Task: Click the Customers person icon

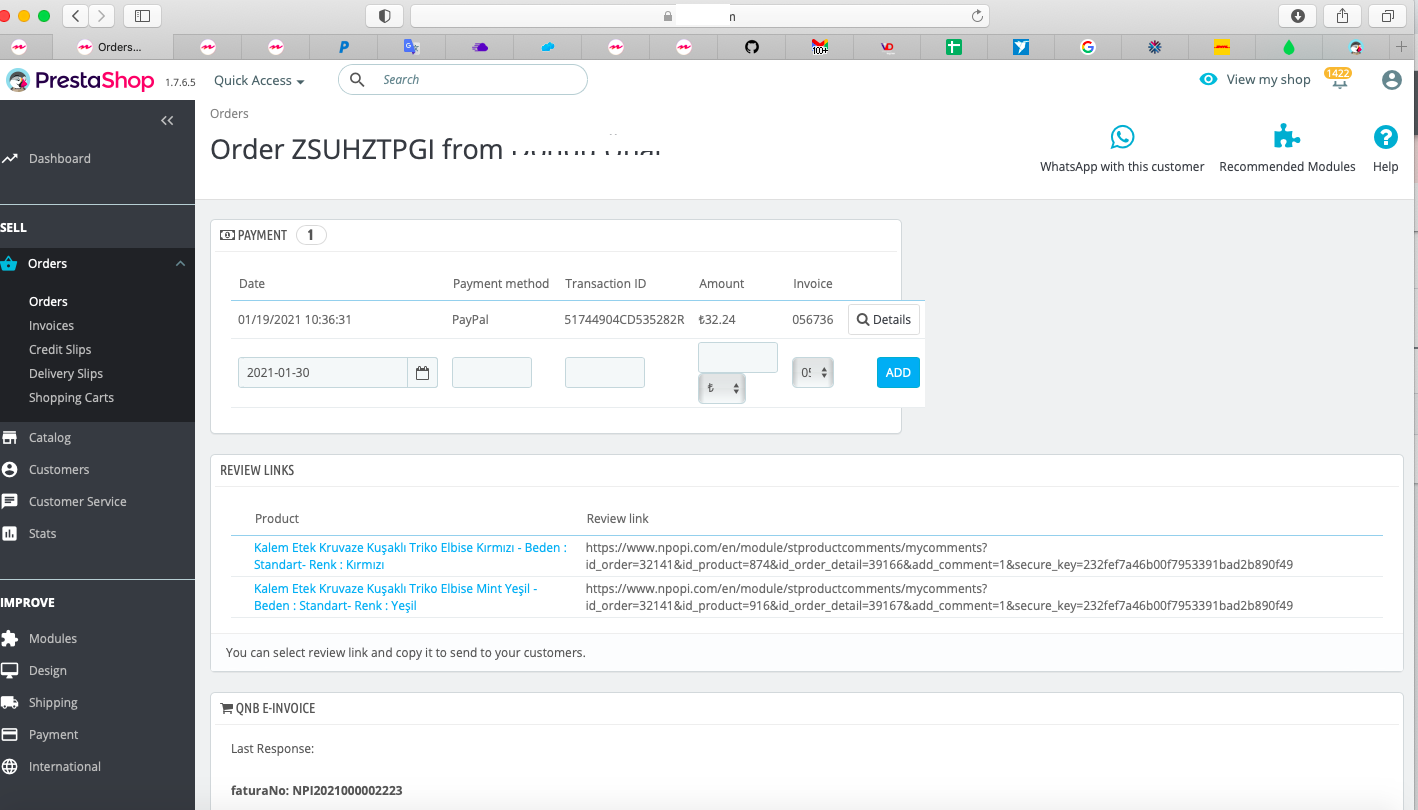Action: tap(9, 470)
